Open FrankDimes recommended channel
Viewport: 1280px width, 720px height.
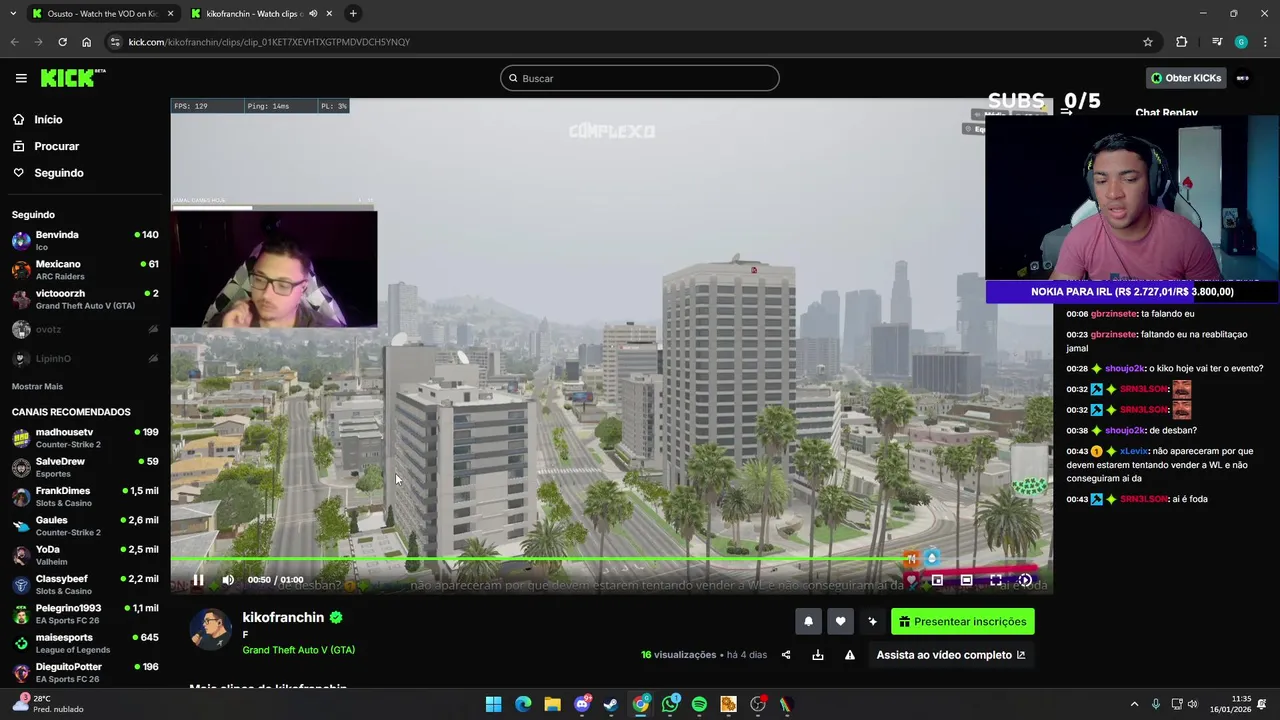pyautogui.click(x=85, y=497)
